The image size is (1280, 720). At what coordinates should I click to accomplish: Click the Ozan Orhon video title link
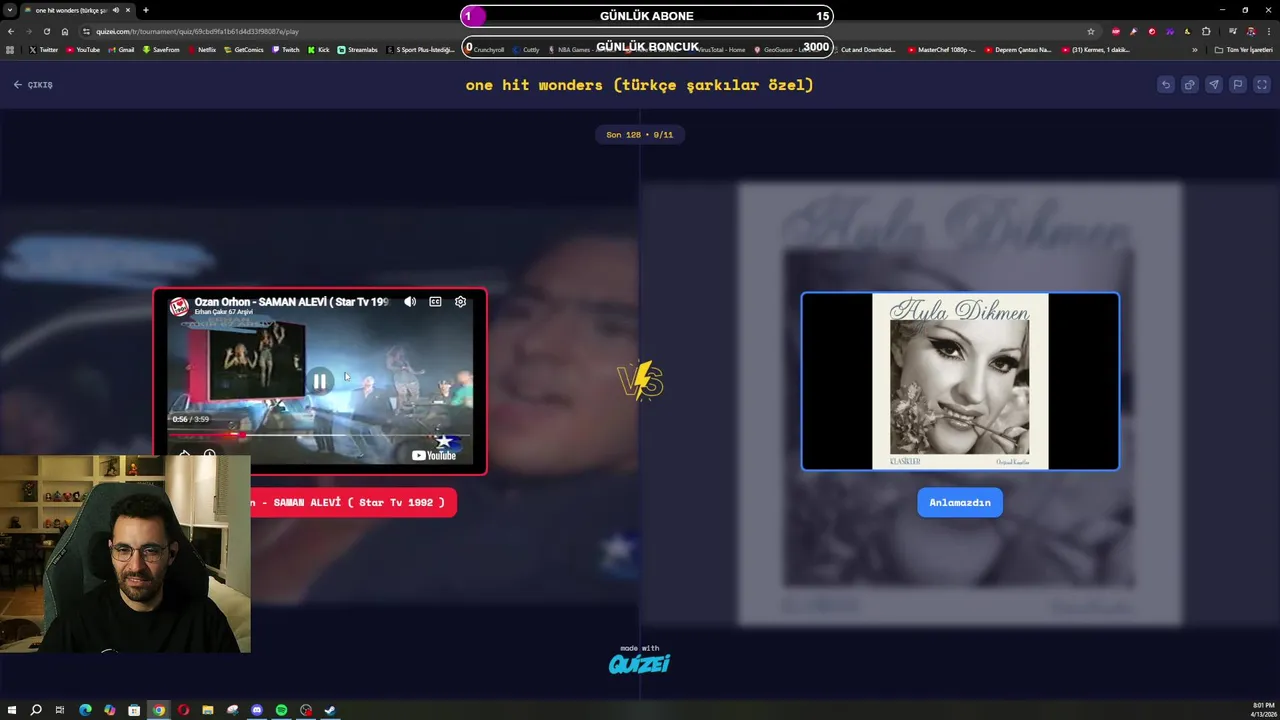291,301
